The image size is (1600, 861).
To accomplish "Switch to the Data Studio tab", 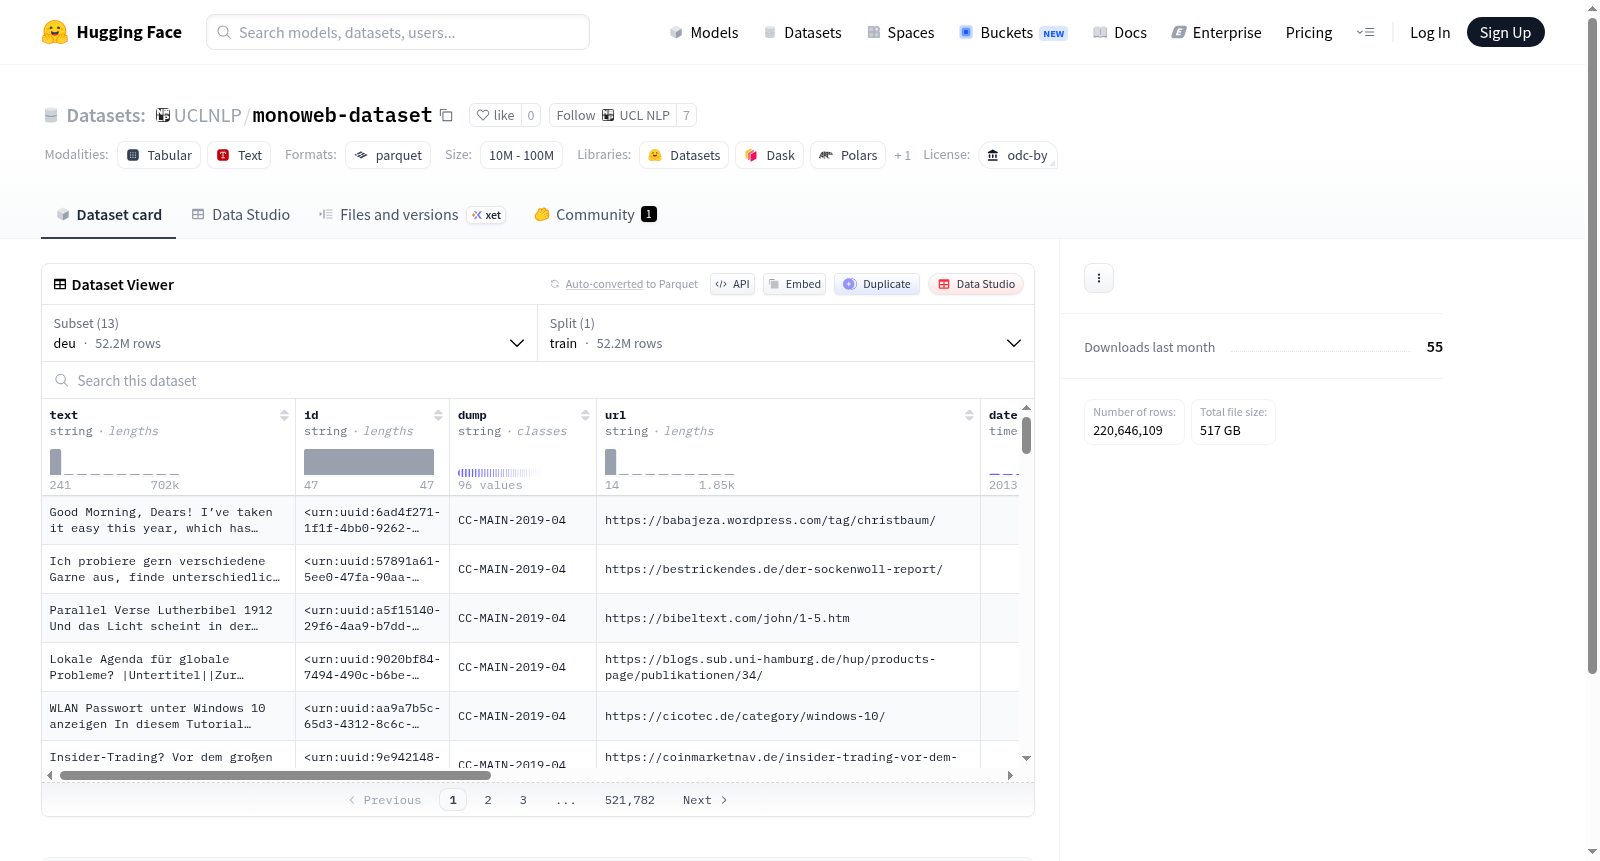I will (241, 215).
